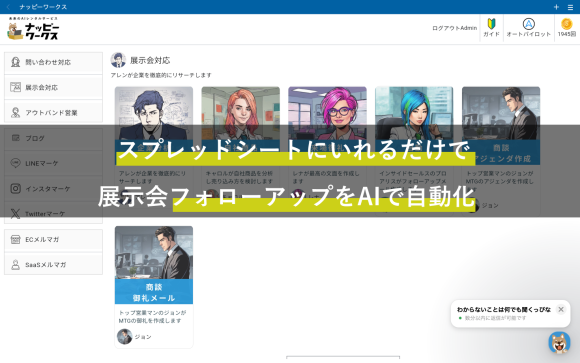Click the ナッピーワークス shiba dog logo

pos(33,28)
